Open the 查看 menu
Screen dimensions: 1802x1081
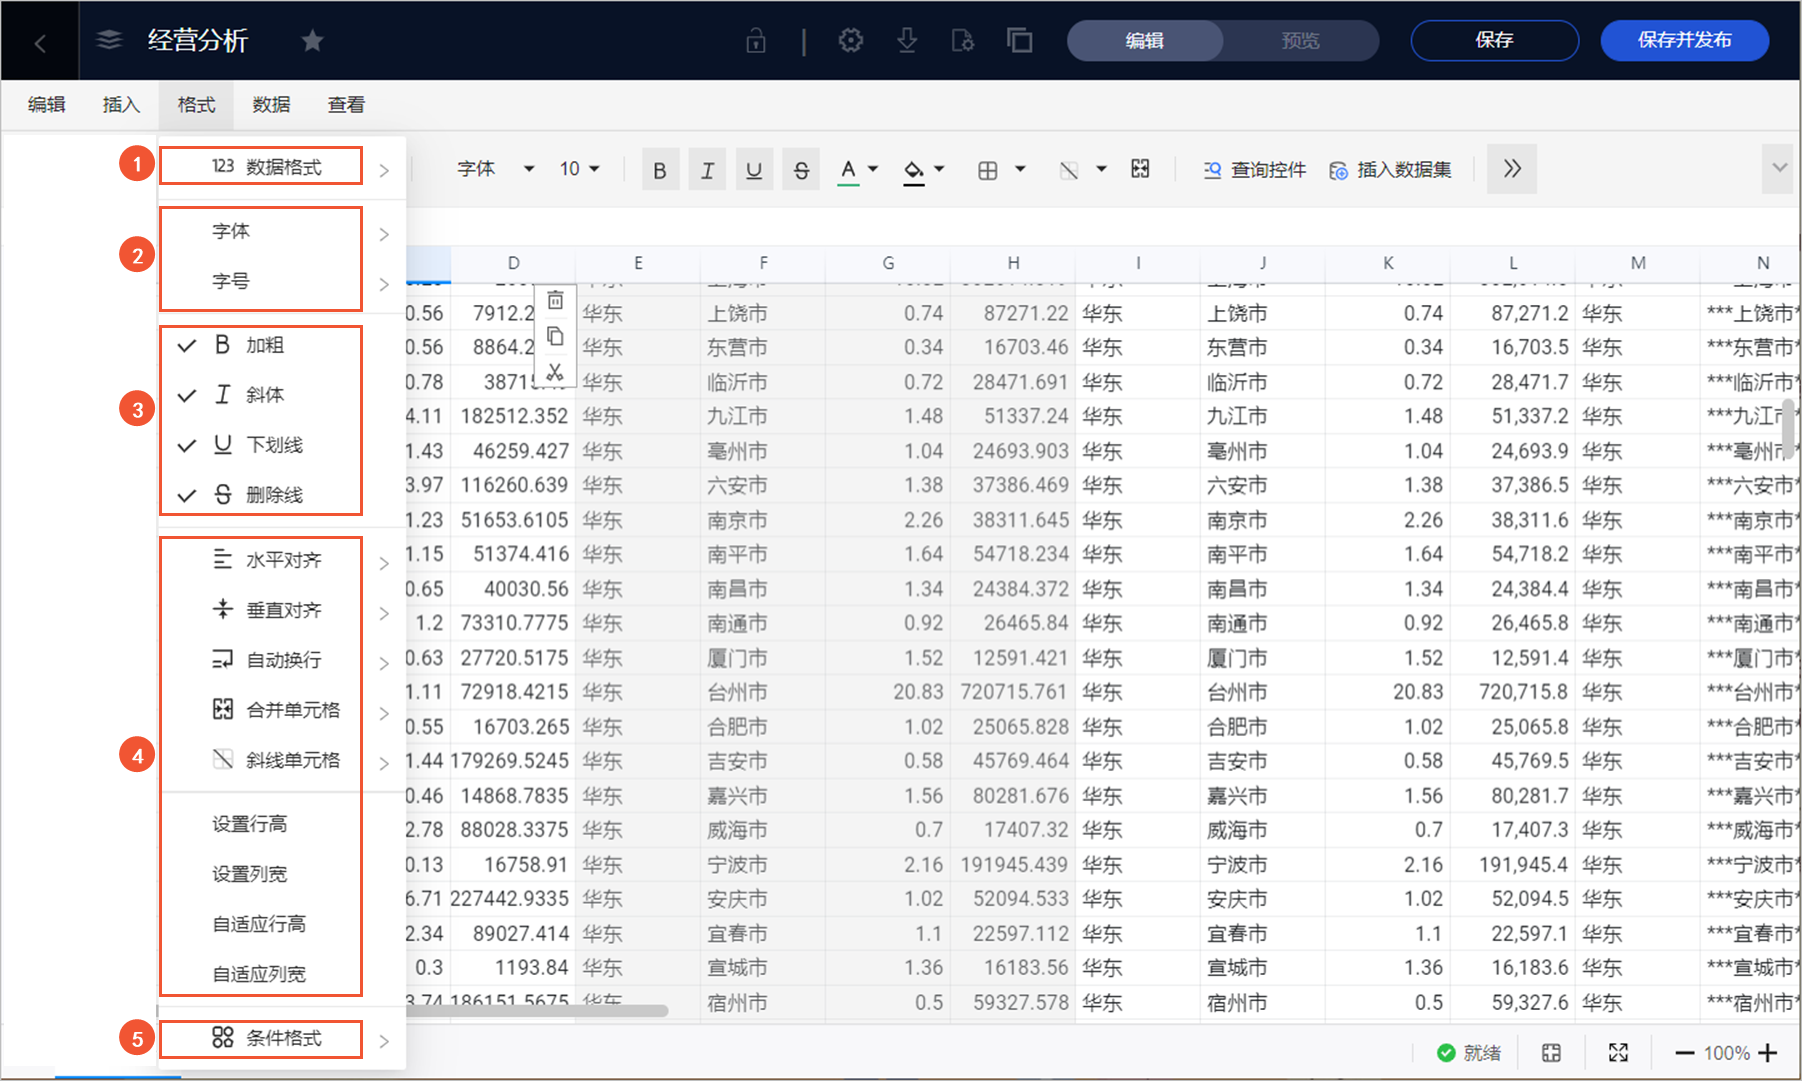(x=346, y=105)
